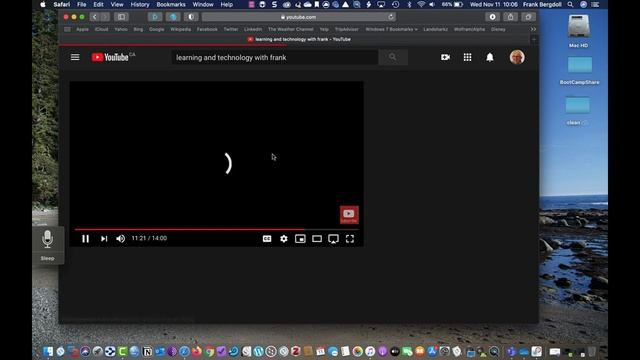Open the notifications bell
640x360 pixels.
coord(490,57)
